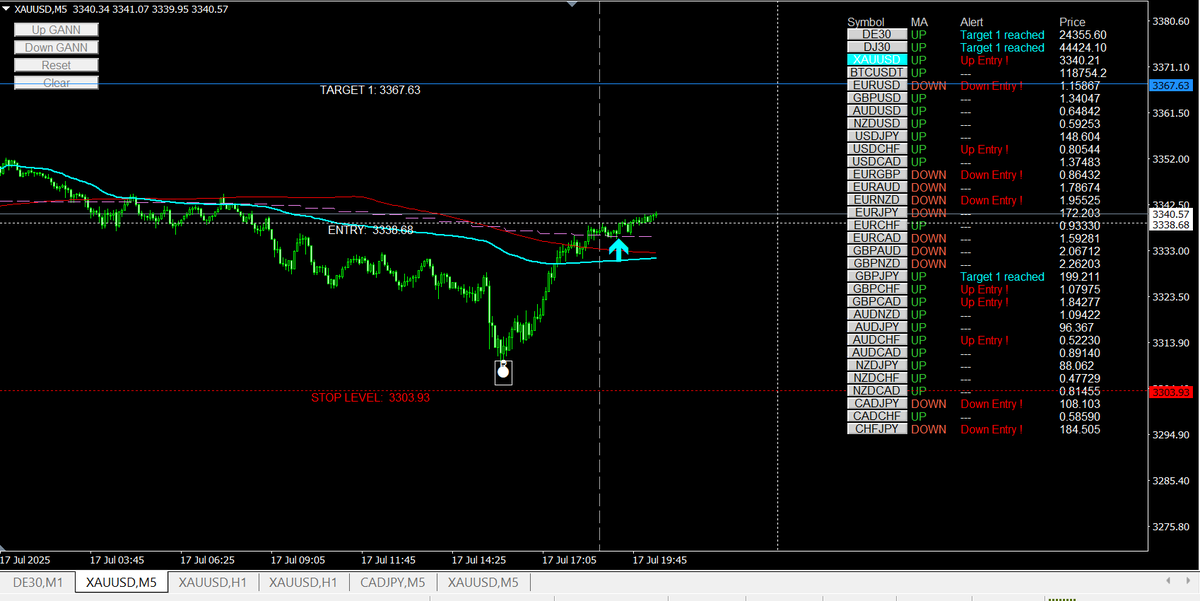Viewport: 1200px width, 601px height.
Task: Click the 17 Jul 14:25 time label
Action: point(479,561)
